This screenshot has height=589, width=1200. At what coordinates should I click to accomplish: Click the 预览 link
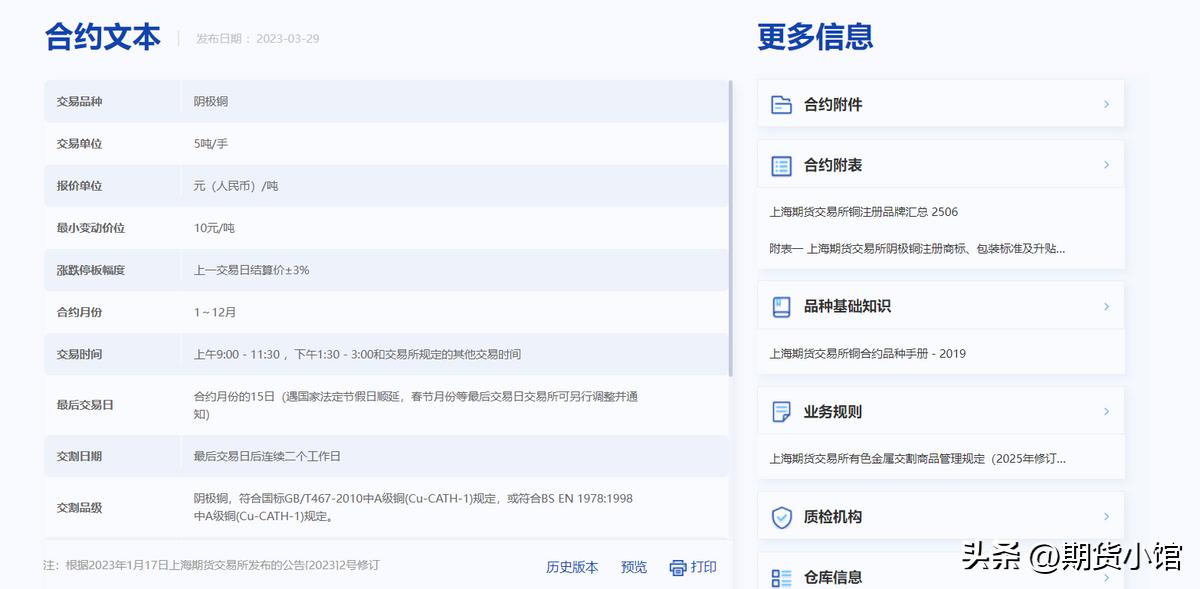click(633, 566)
